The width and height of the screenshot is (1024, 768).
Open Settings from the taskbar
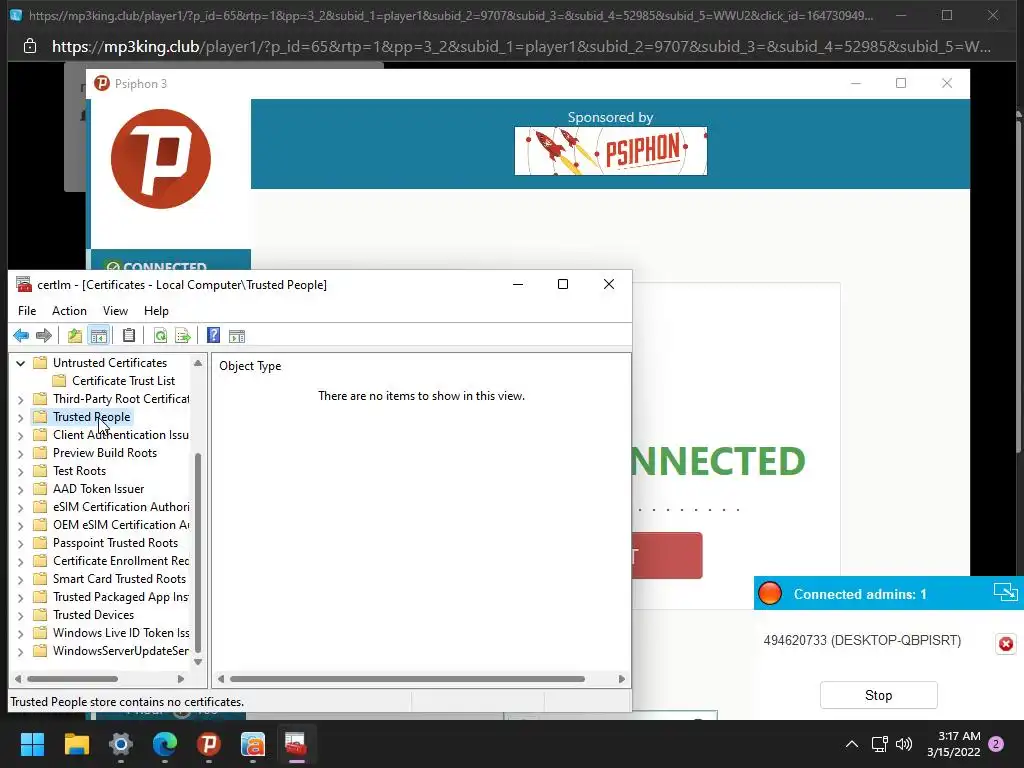point(121,744)
